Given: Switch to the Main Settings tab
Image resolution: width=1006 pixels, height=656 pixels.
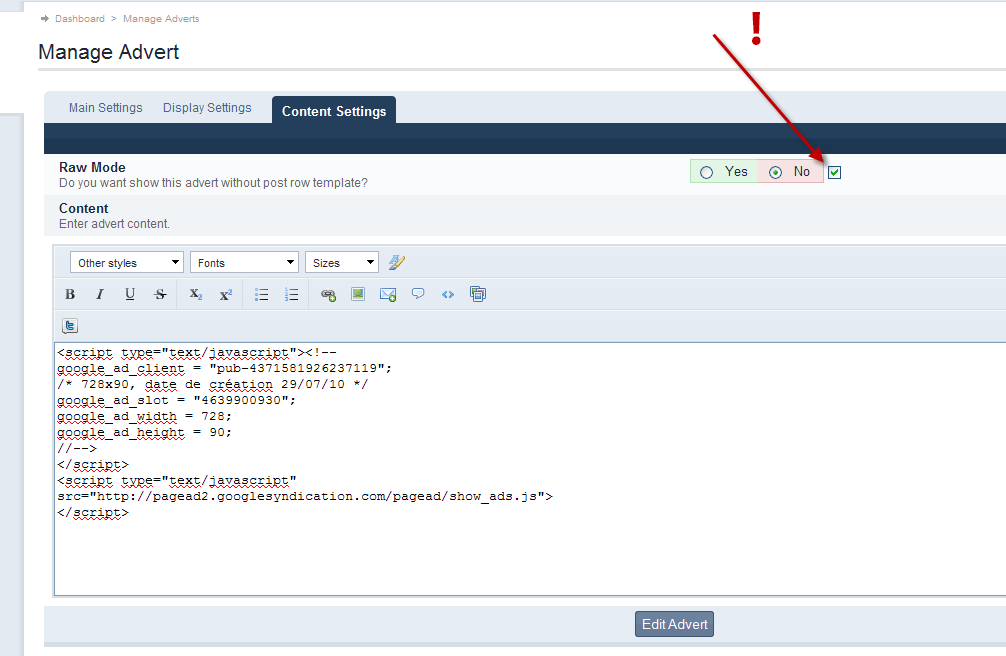Looking at the screenshot, I should pyautogui.click(x=106, y=108).
